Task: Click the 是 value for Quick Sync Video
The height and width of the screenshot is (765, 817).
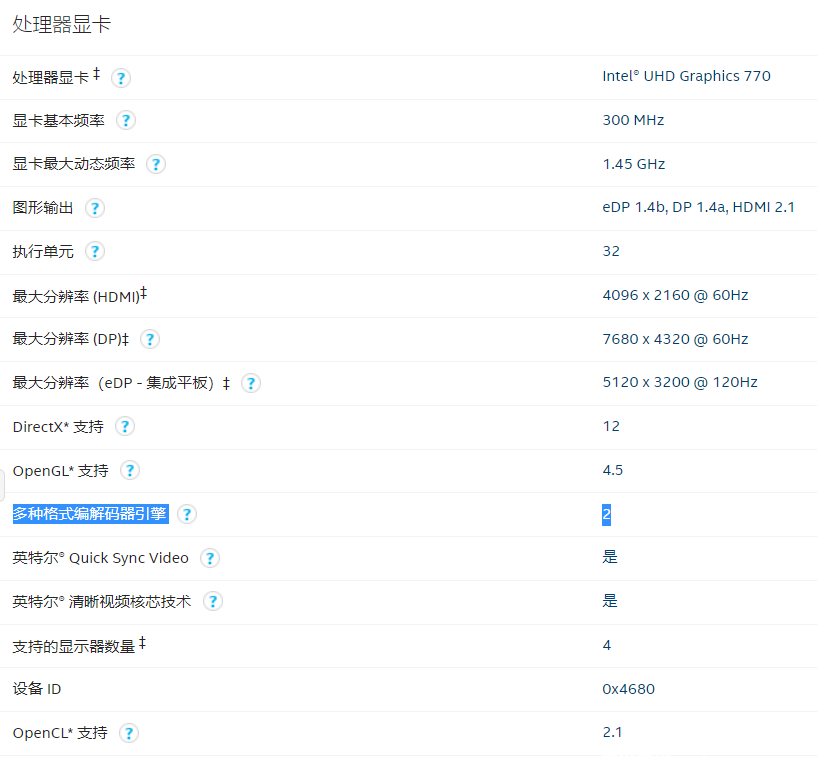Action: pyautogui.click(x=610, y=557)
